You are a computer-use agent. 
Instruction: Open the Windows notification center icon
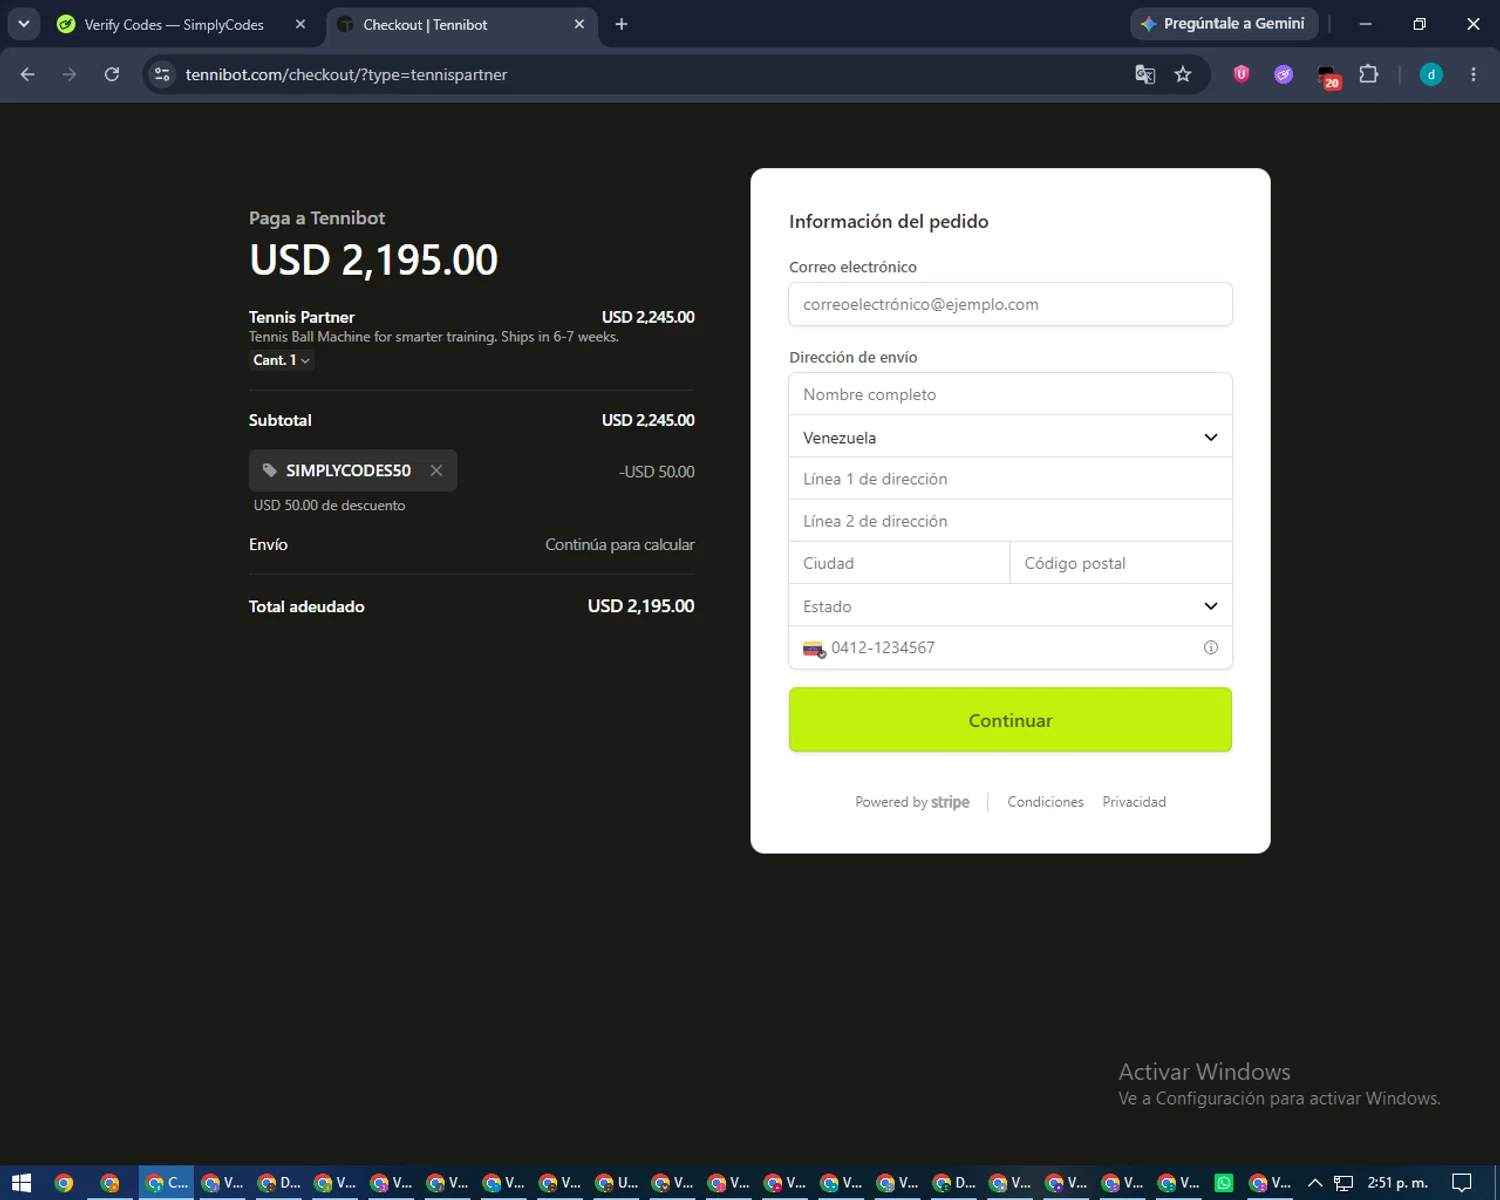tap(1462, 1183)
